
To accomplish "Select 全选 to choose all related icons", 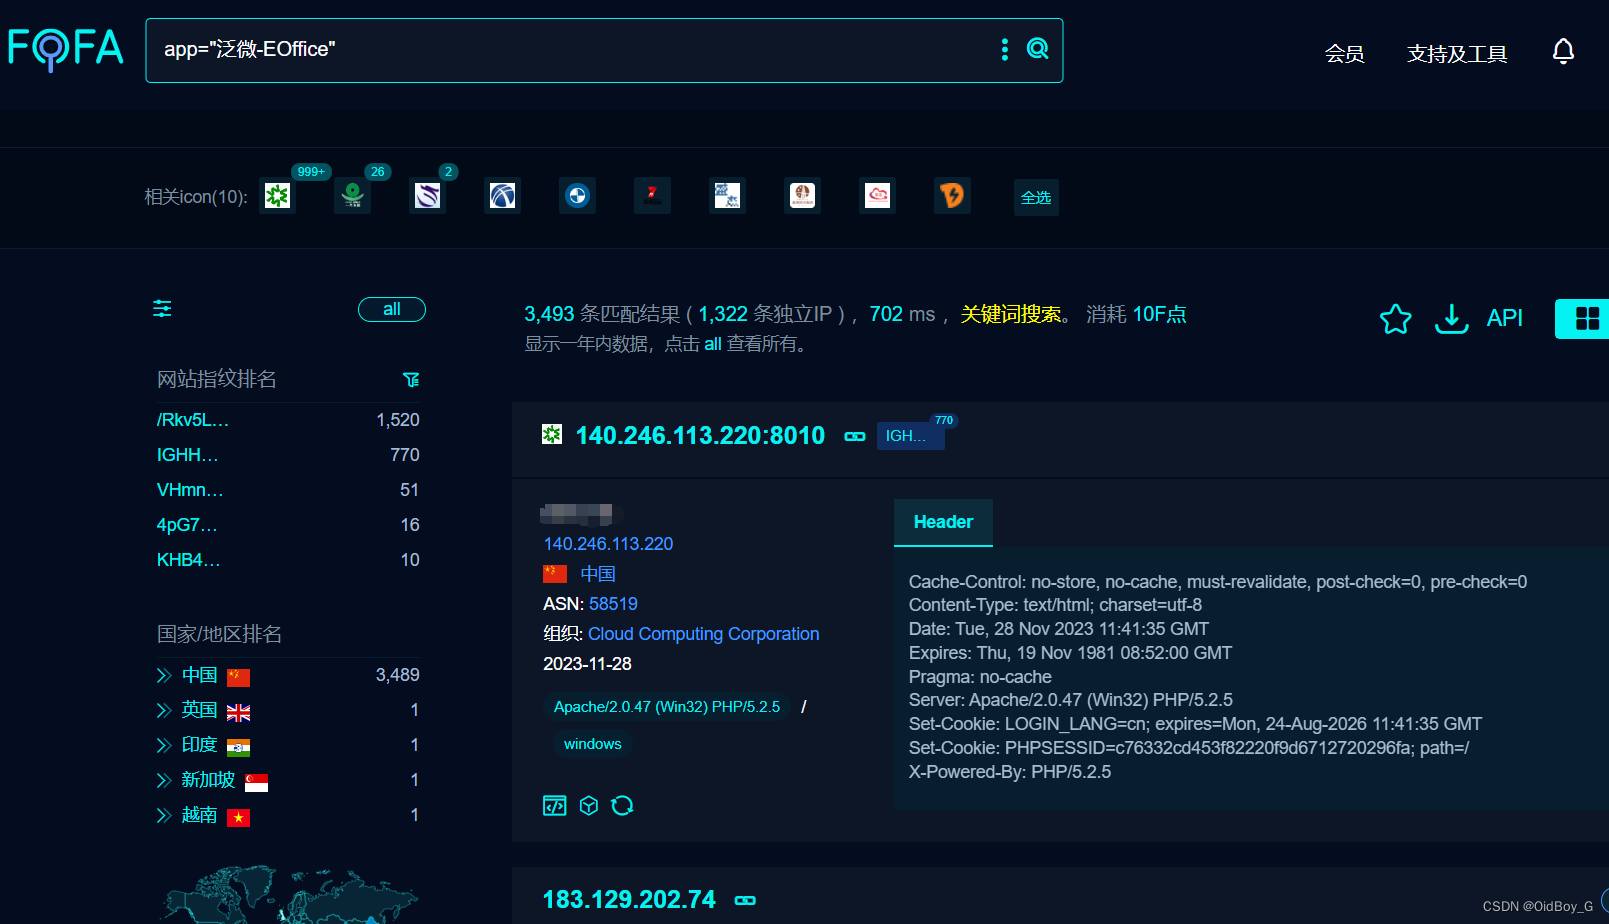I will coord(1035,197).
